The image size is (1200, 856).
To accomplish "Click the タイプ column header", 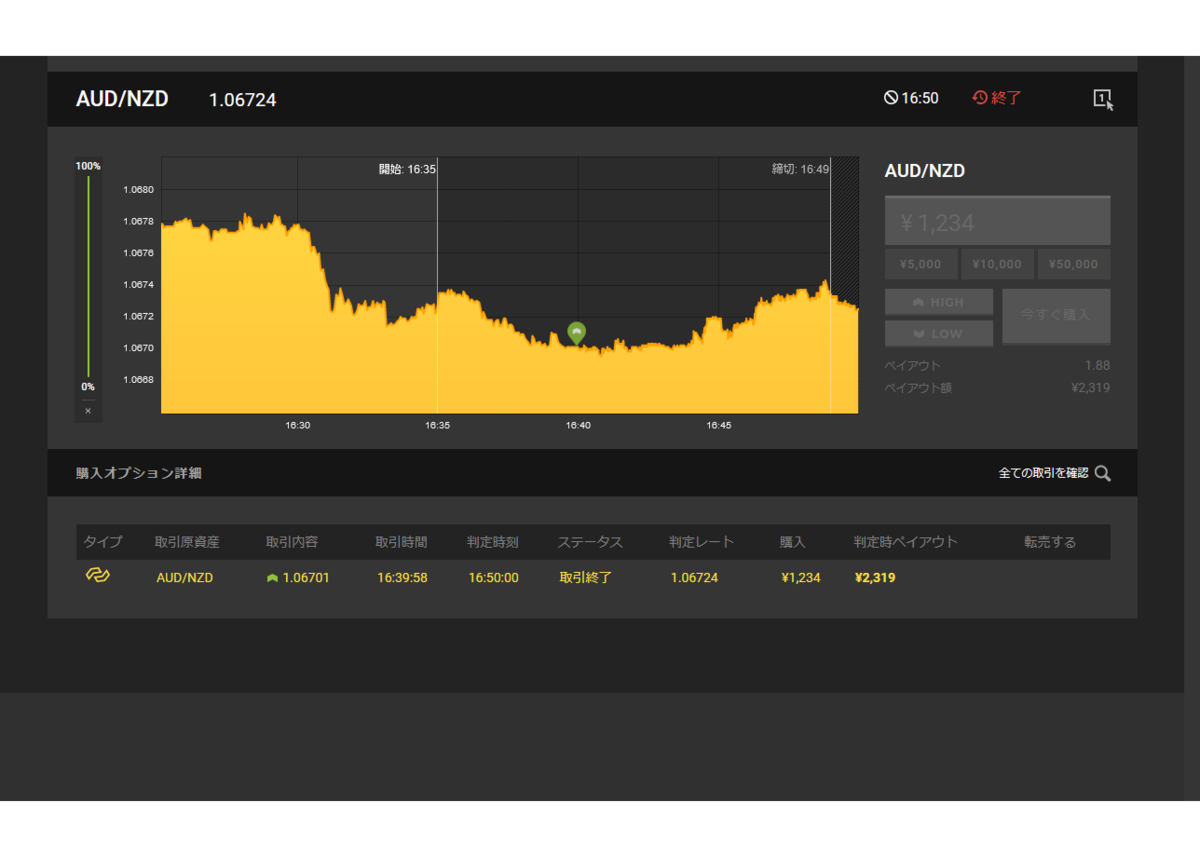I will click(x=102, y=542).
